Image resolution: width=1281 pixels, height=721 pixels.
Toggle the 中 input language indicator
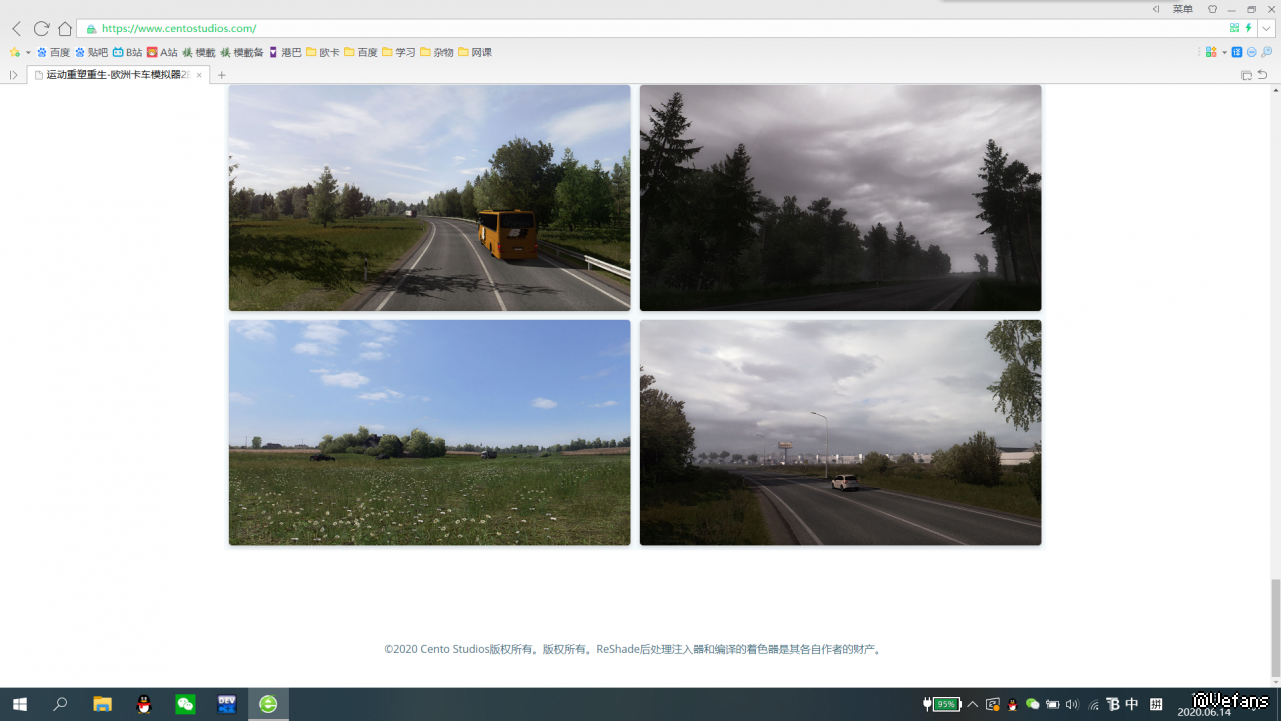pos(1132,704)
